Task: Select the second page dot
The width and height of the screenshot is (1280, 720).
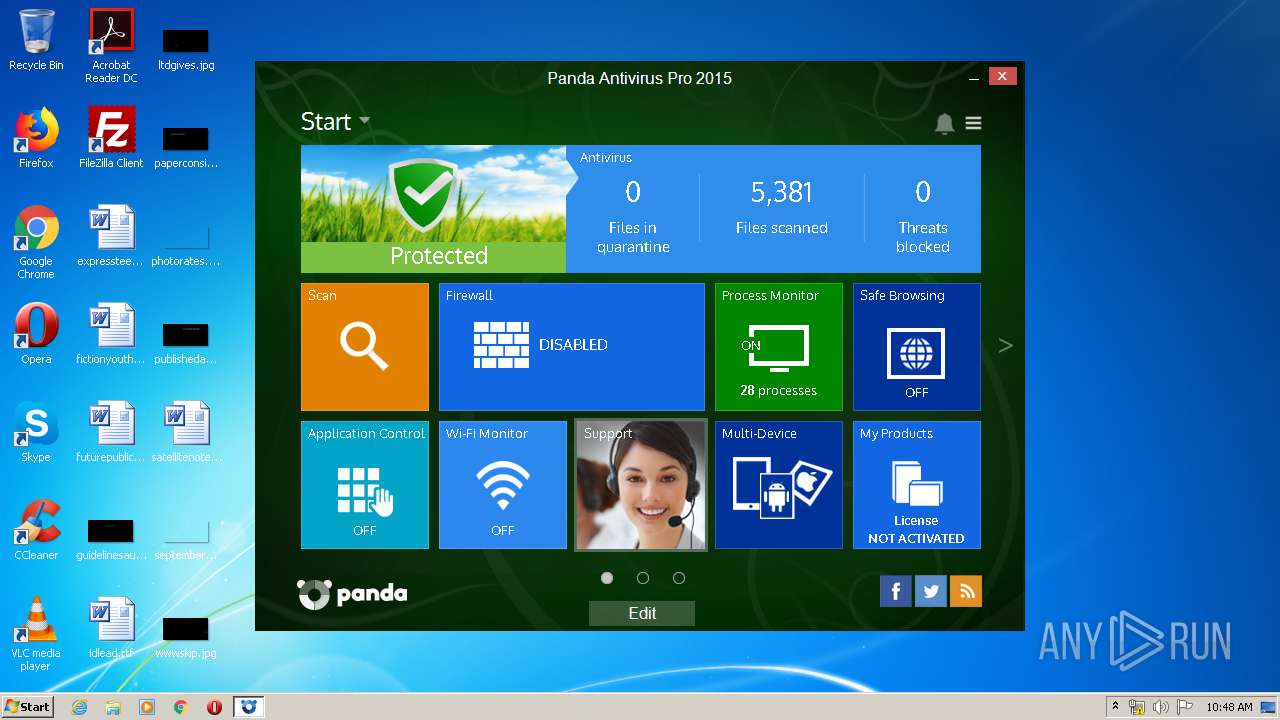Action: pyautogui.click(x=643, y=578)
